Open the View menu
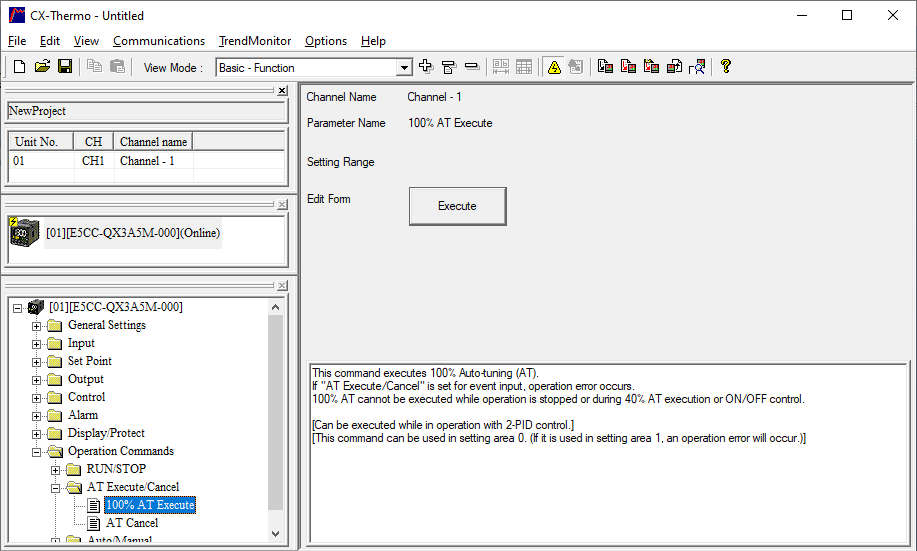Screen dimensions: 917x551 coord(86,41)
